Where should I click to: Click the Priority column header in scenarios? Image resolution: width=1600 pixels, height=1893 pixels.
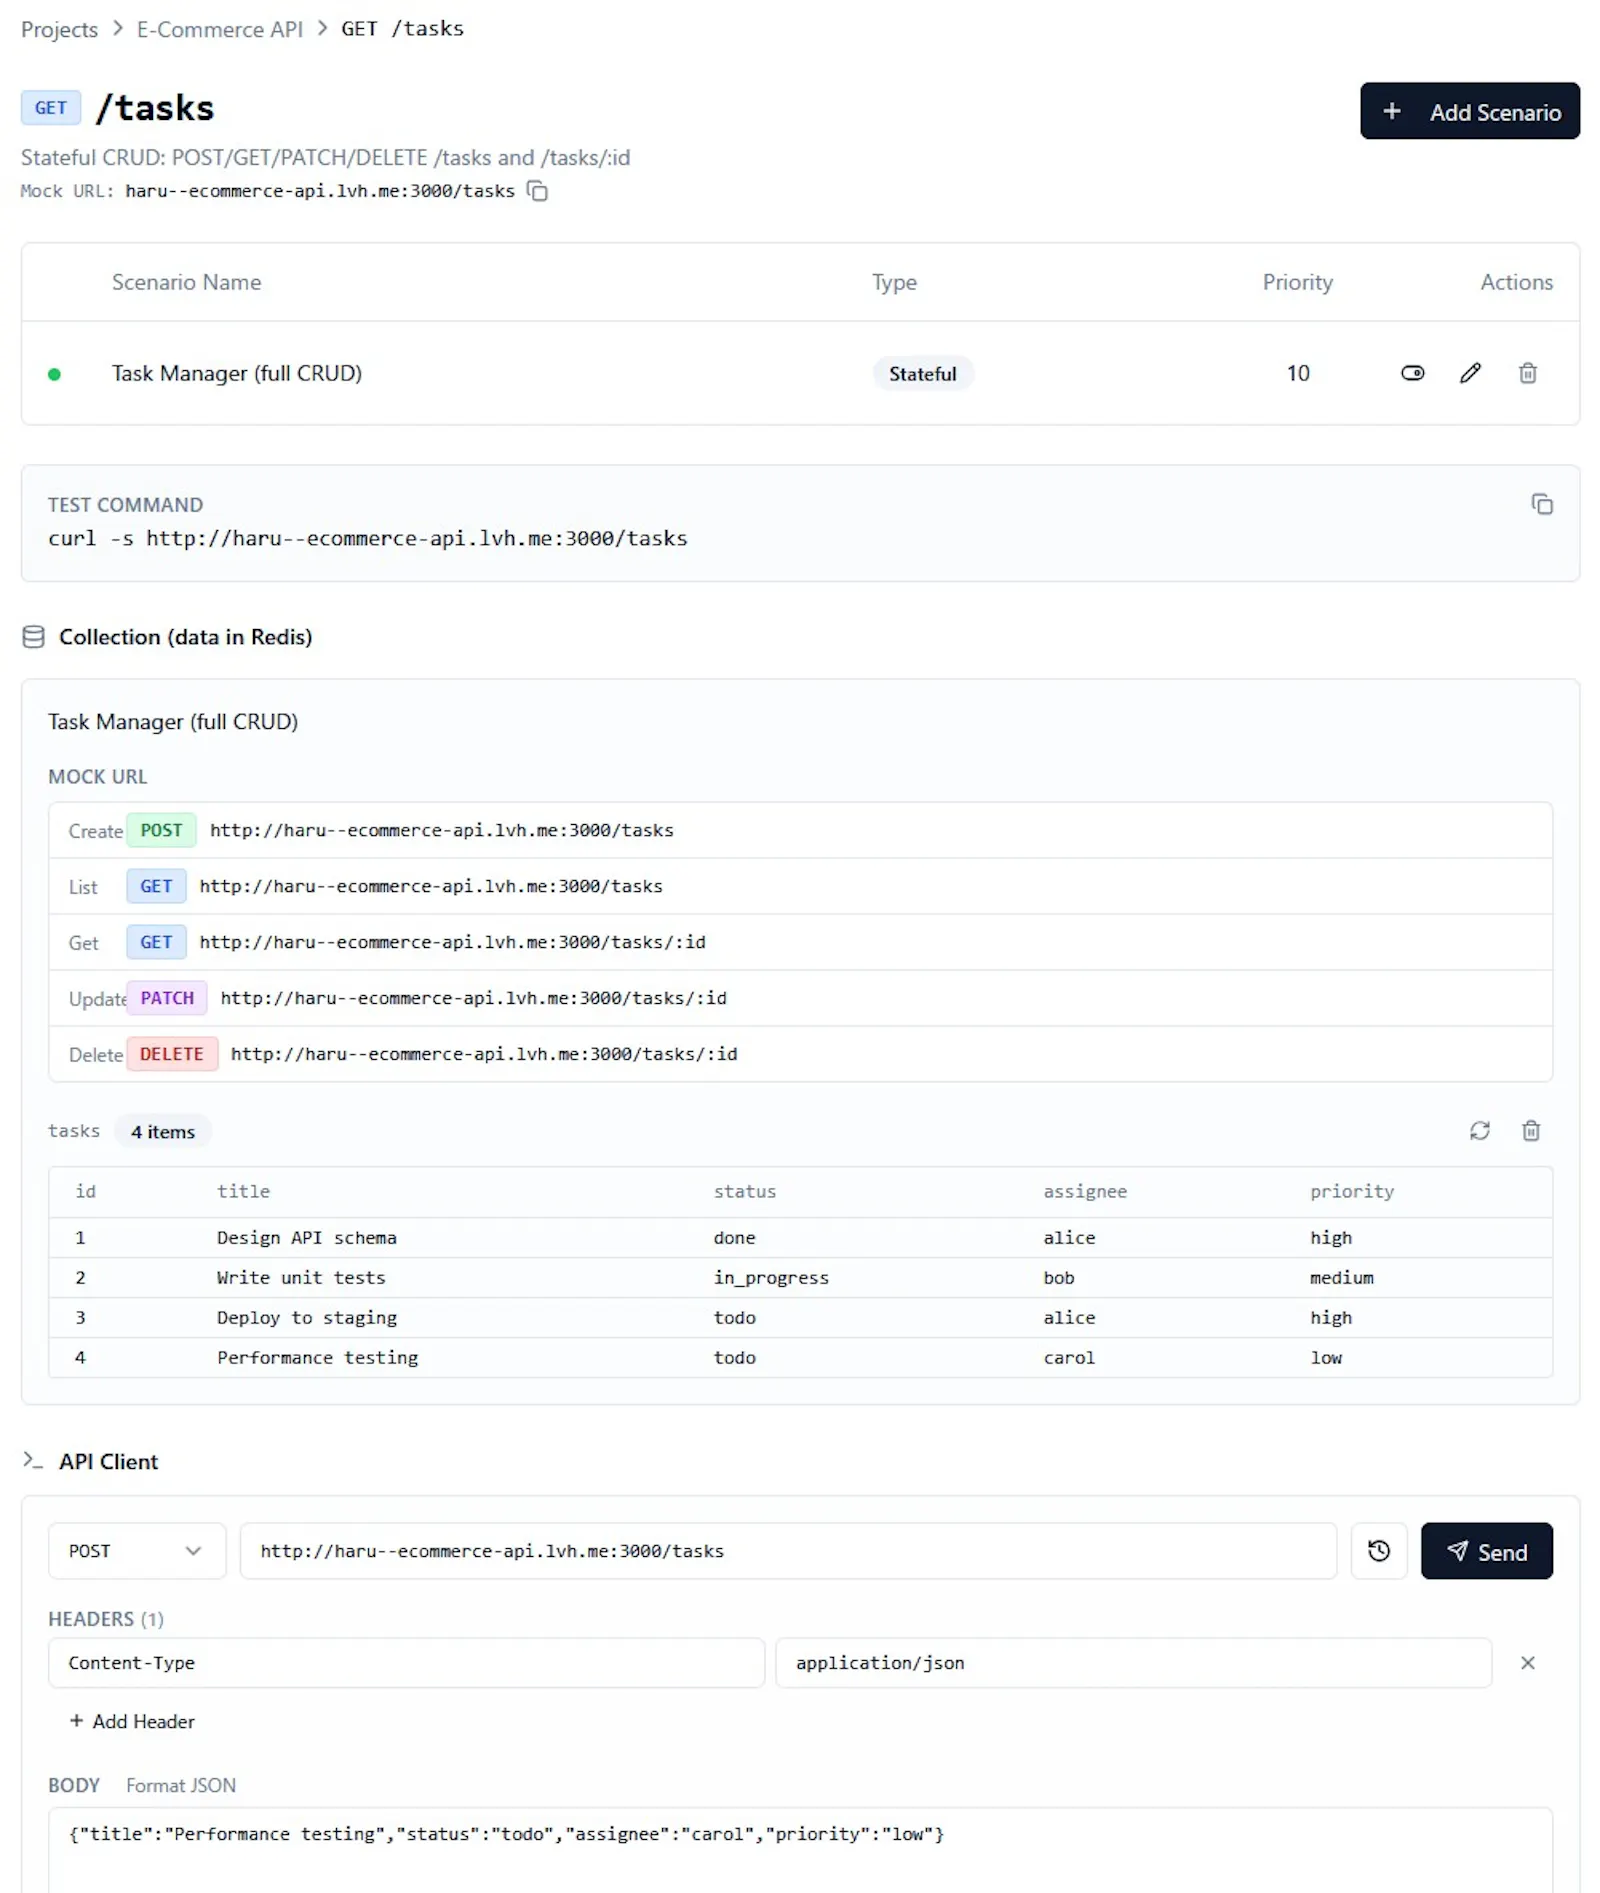point(1297,282)
